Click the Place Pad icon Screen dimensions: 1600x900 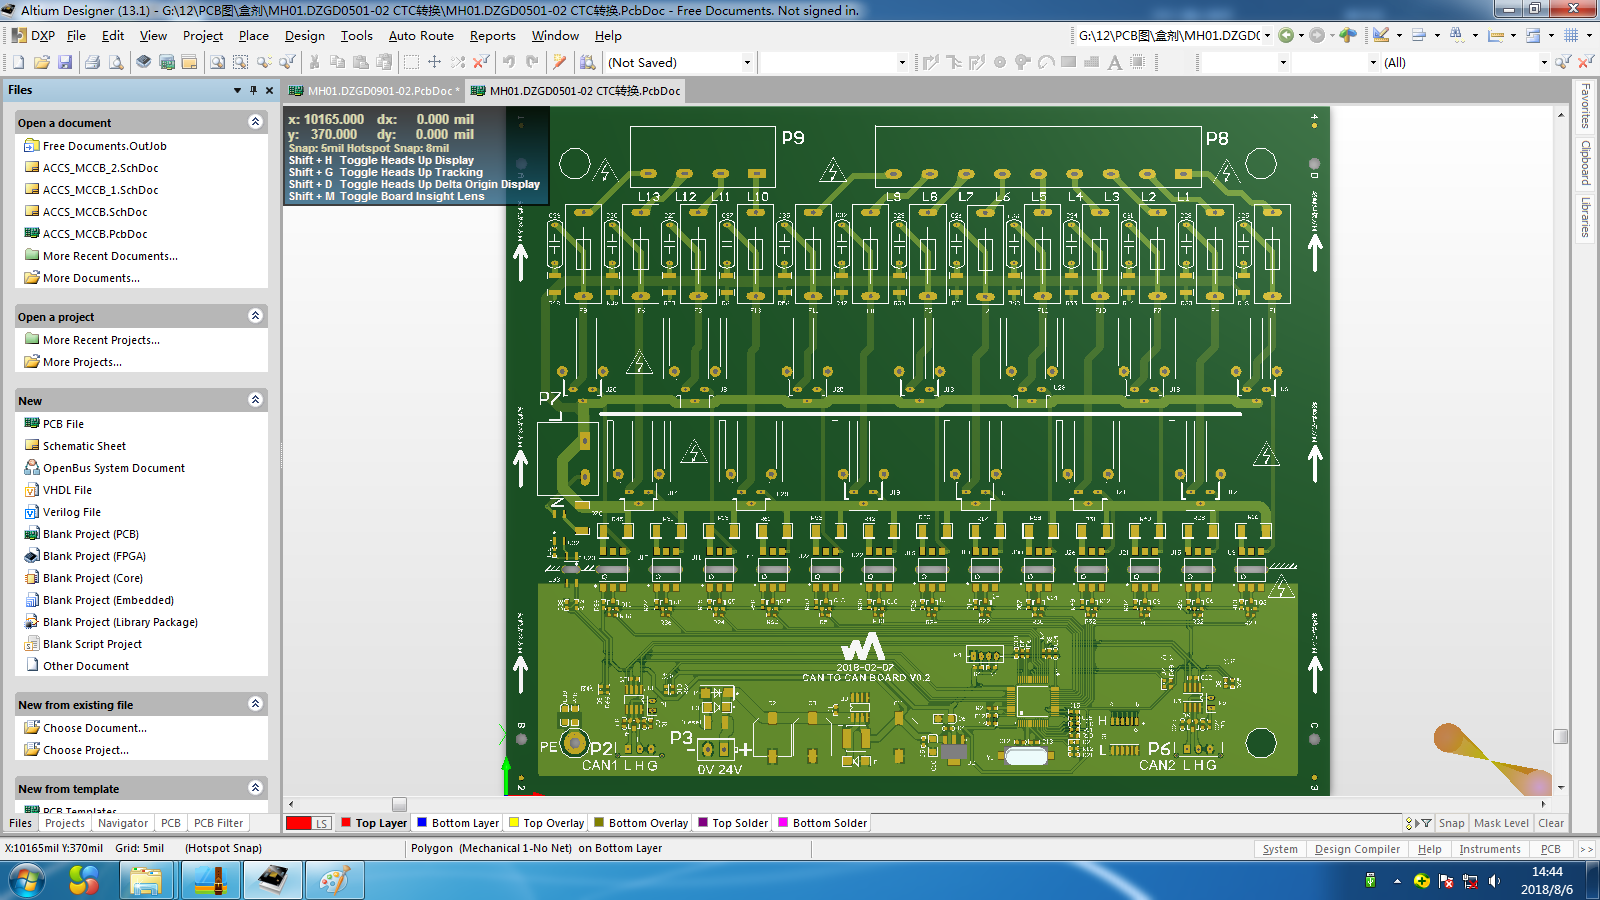click(1000, 62)
